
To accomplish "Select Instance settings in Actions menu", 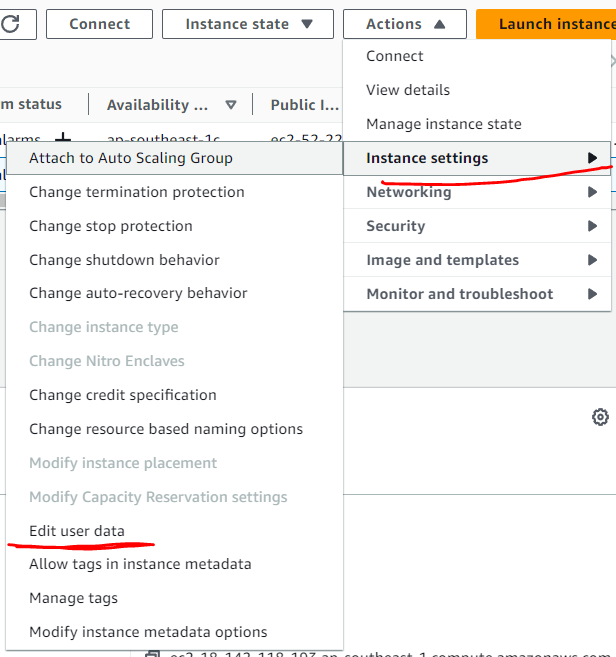I will click(x=477, y=158).
